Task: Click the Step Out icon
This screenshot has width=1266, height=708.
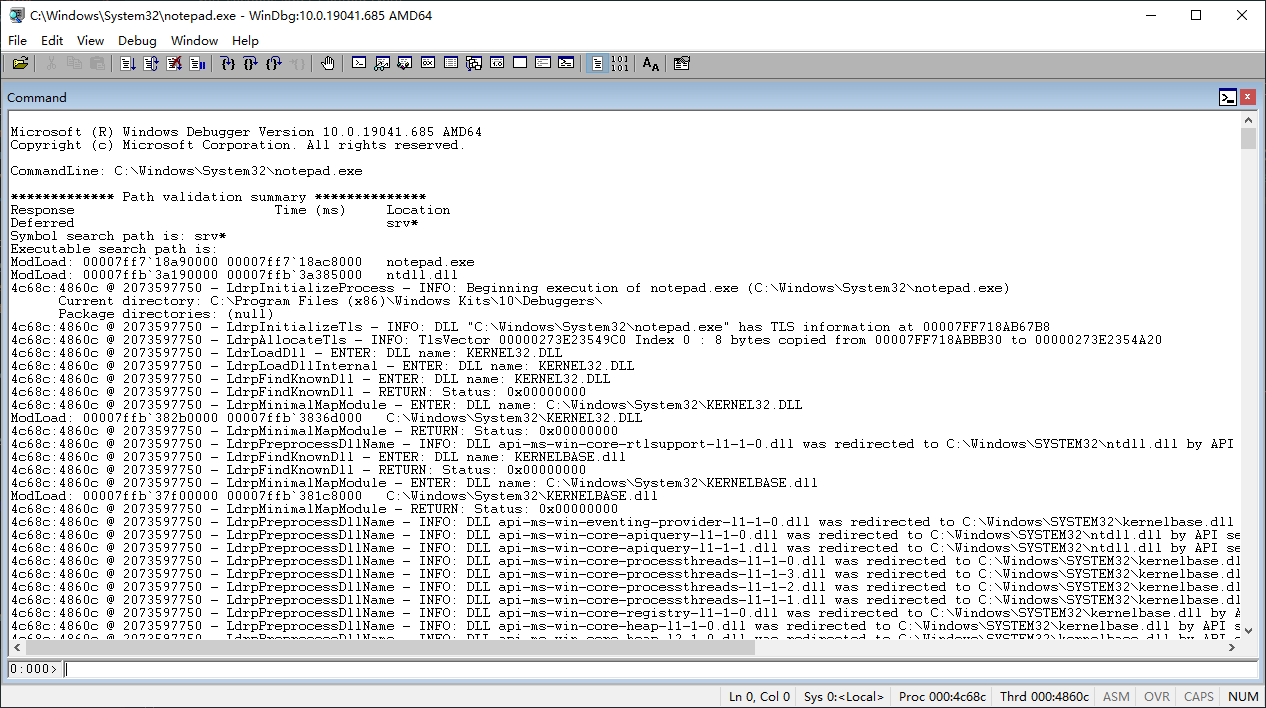Action: coord(274,63)
